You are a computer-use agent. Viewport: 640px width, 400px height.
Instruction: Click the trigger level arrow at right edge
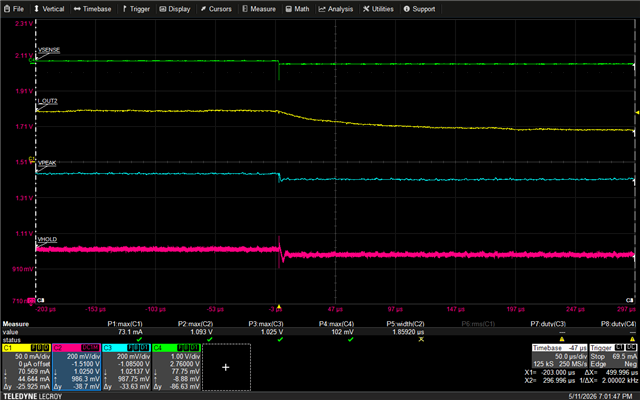pyautogui.click(x=637, y=112)
